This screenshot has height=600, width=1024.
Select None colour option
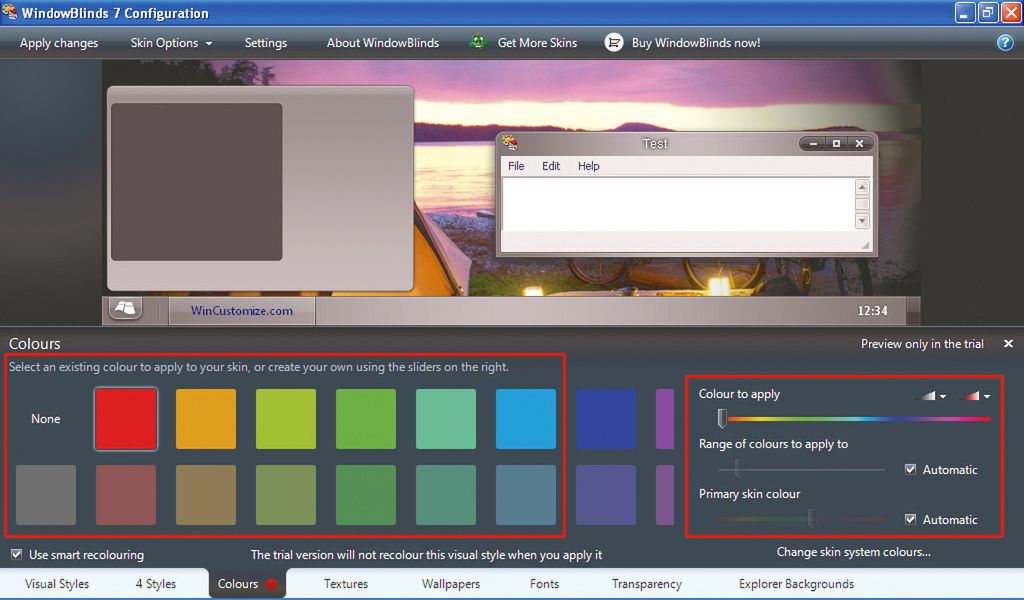point(46,419)
